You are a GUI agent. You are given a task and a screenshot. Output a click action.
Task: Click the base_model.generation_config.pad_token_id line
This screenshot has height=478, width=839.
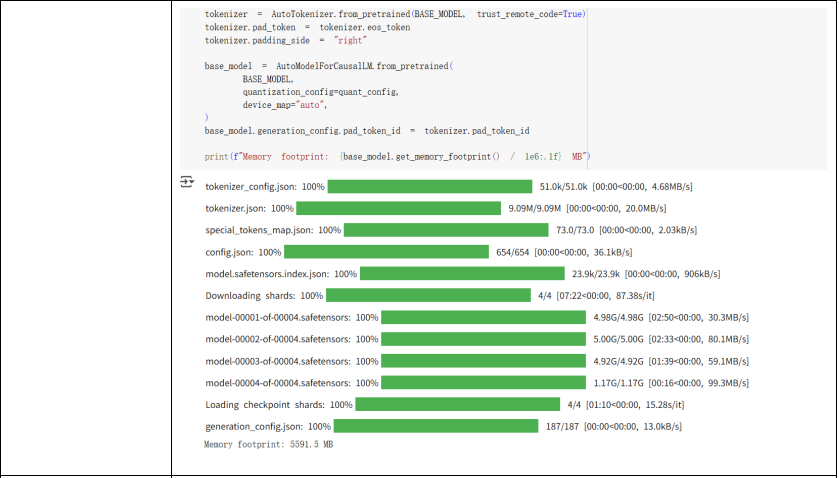click(367, 131)
